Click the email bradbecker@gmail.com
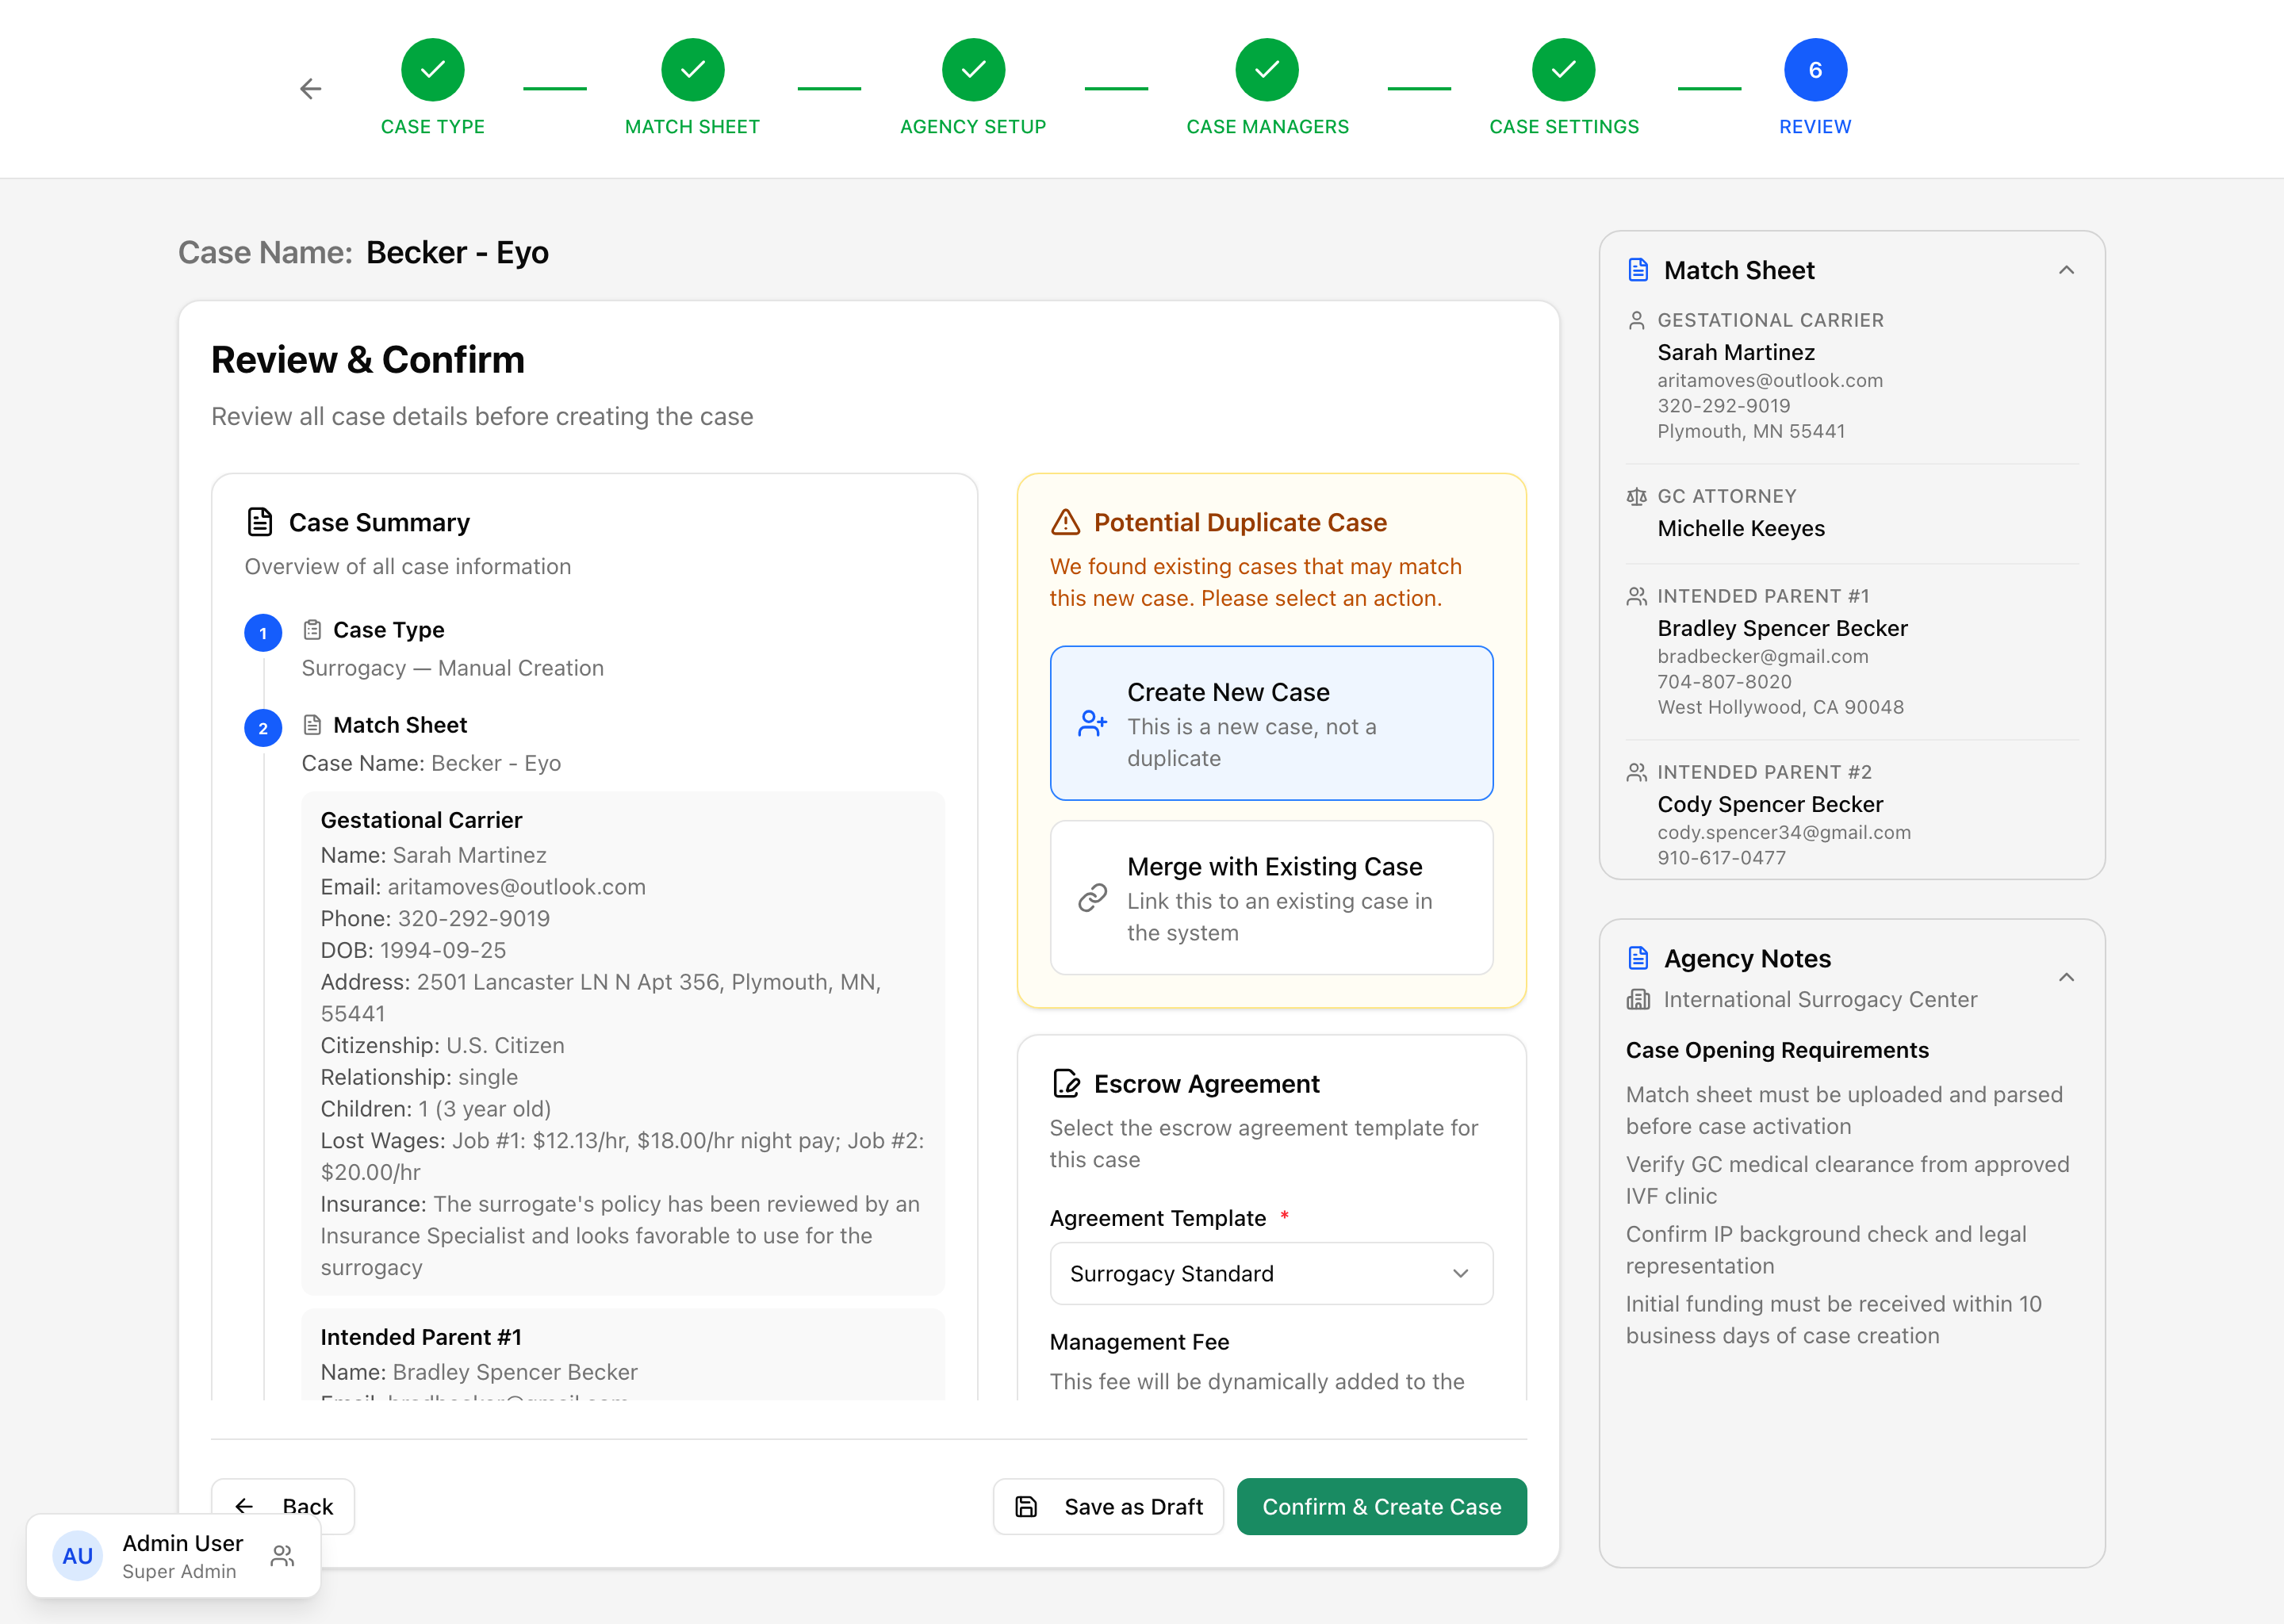 click(x=1763, y=656)
